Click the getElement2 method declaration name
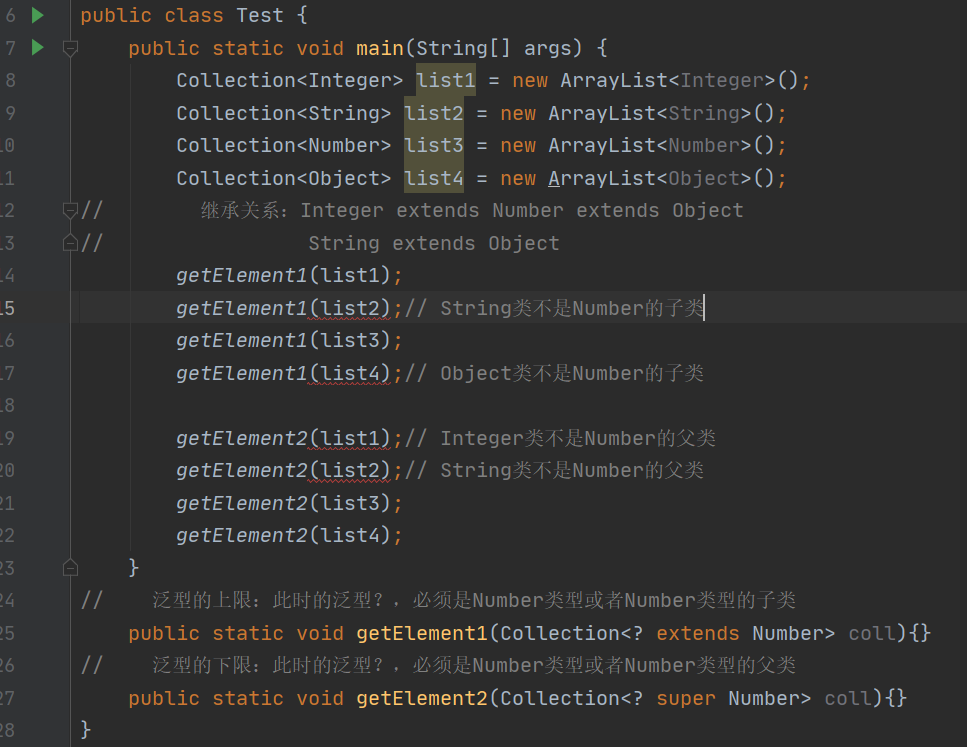967x747 pixels. [x=422, y=698]
